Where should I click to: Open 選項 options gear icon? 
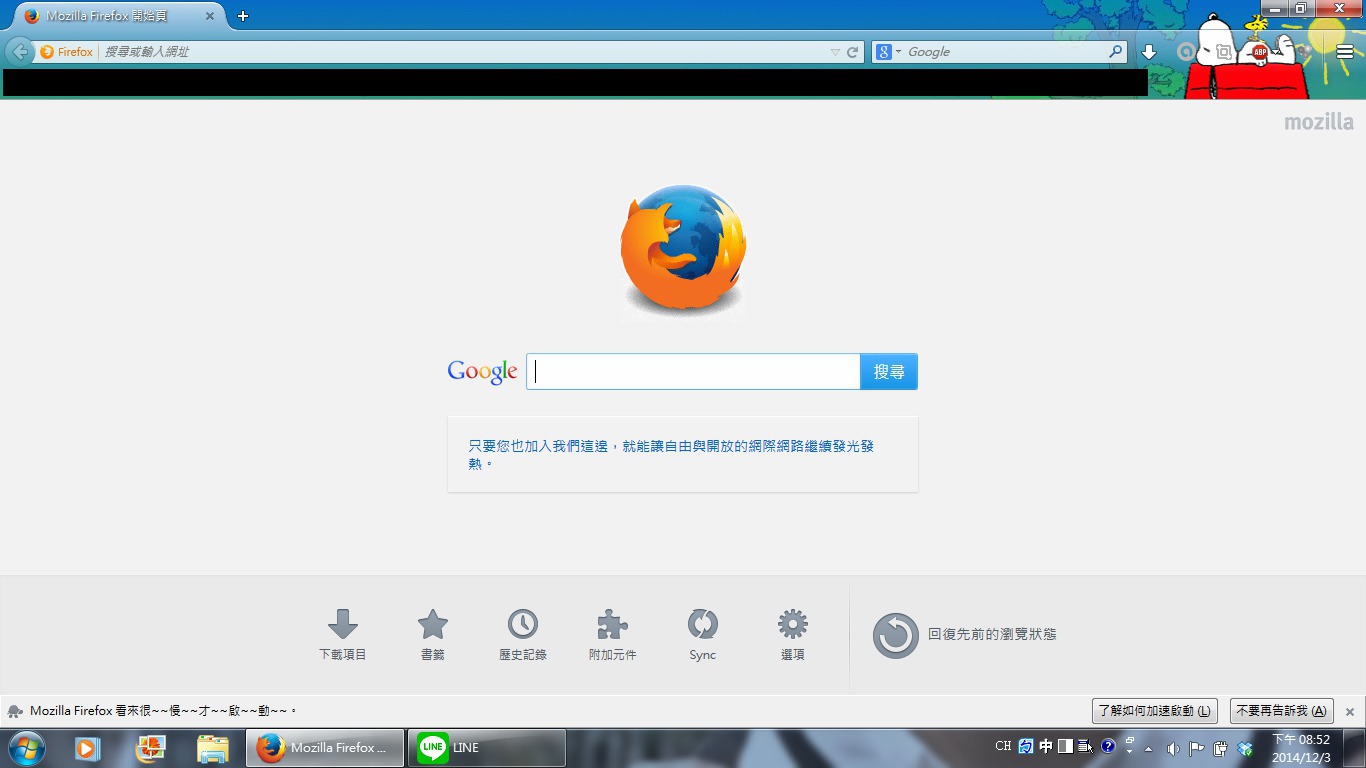[x=793, y=635]
